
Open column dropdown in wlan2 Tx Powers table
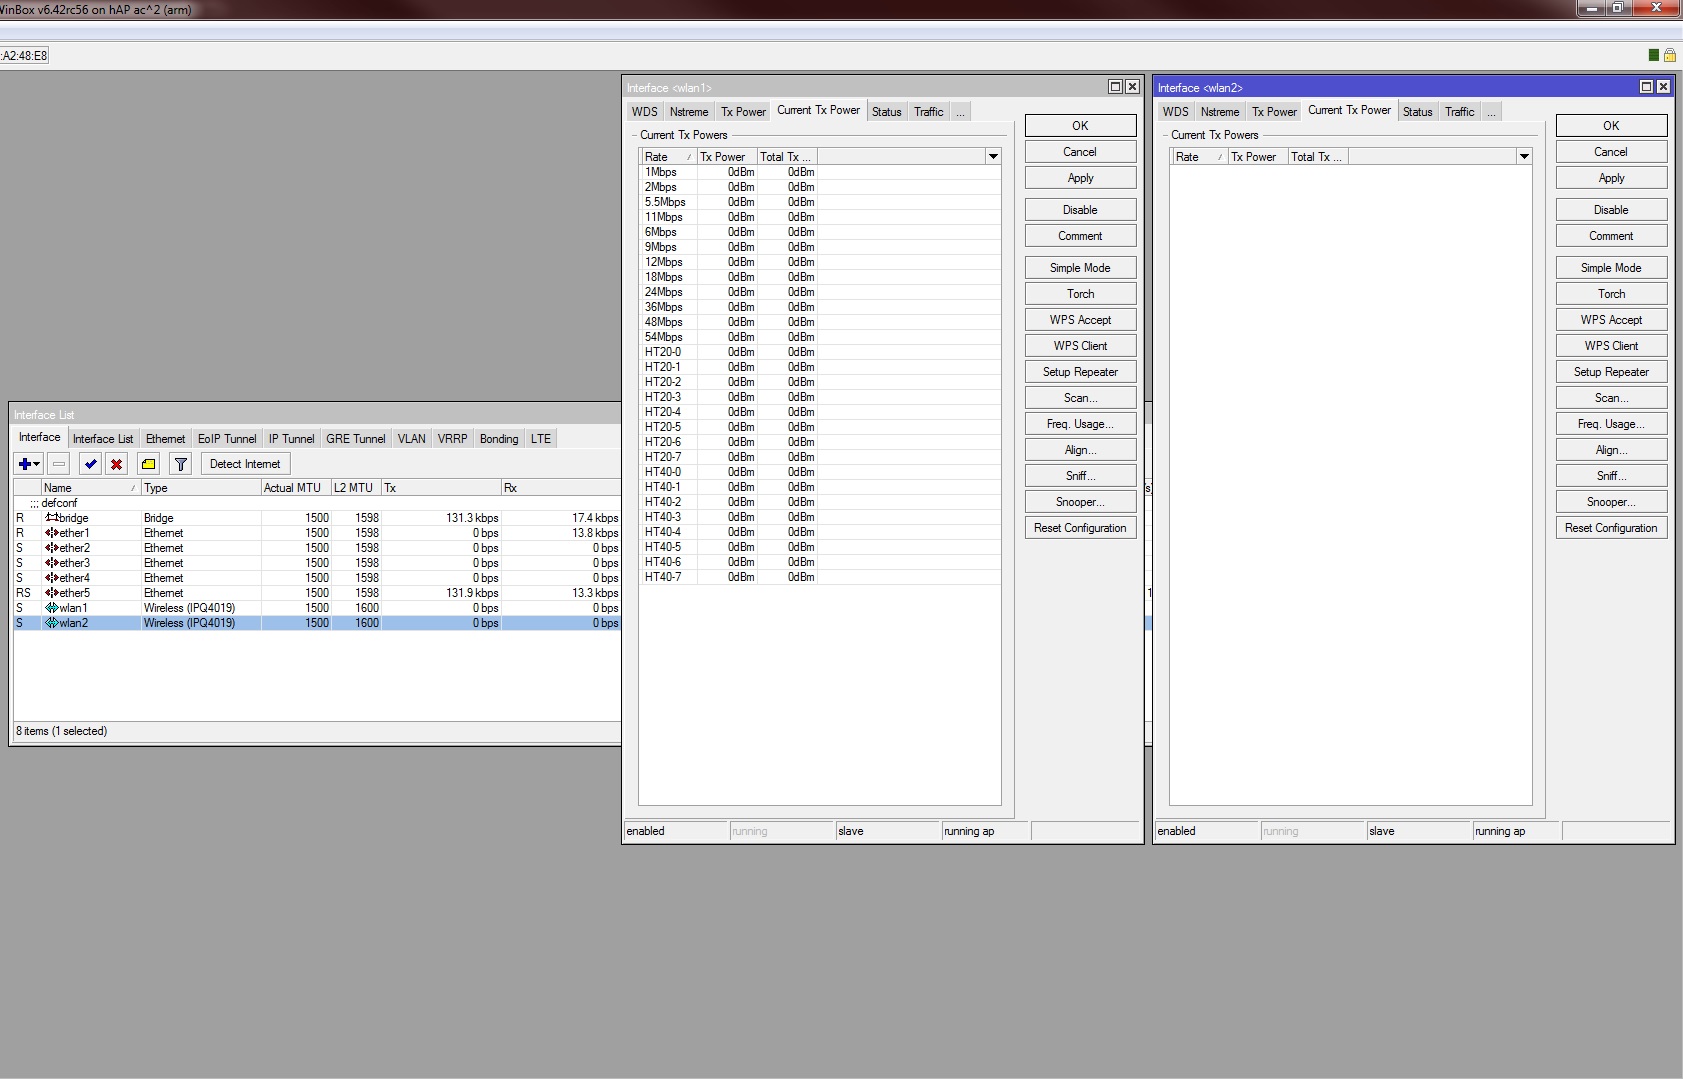[1524, 156]
